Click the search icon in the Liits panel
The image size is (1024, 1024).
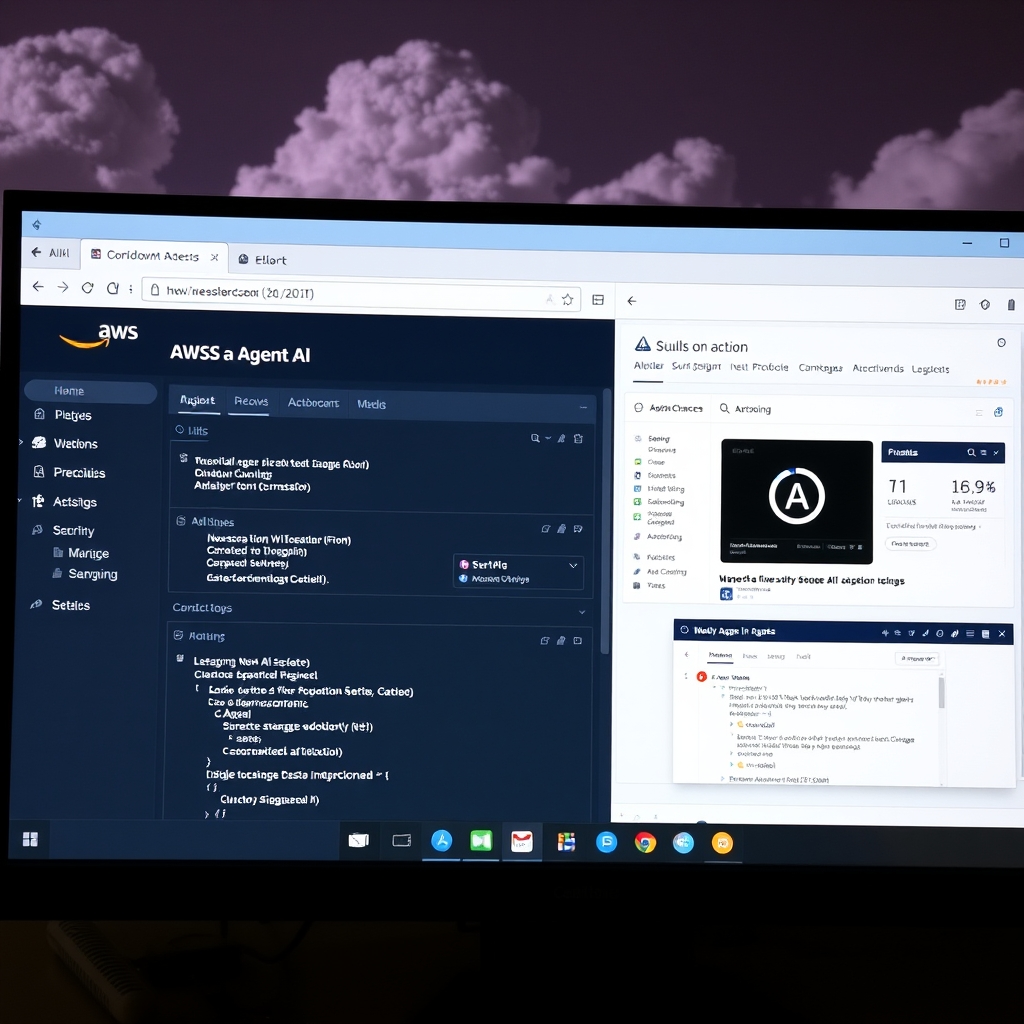536,438
